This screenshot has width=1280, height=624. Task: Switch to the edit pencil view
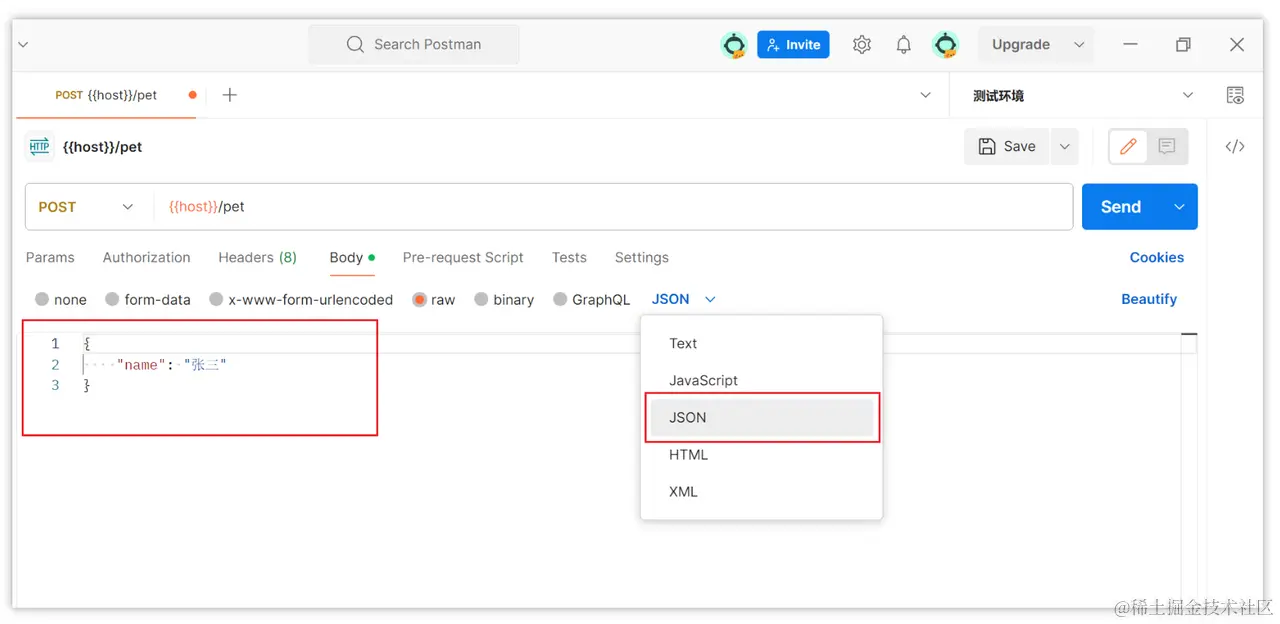click(x=1128, y=147)
